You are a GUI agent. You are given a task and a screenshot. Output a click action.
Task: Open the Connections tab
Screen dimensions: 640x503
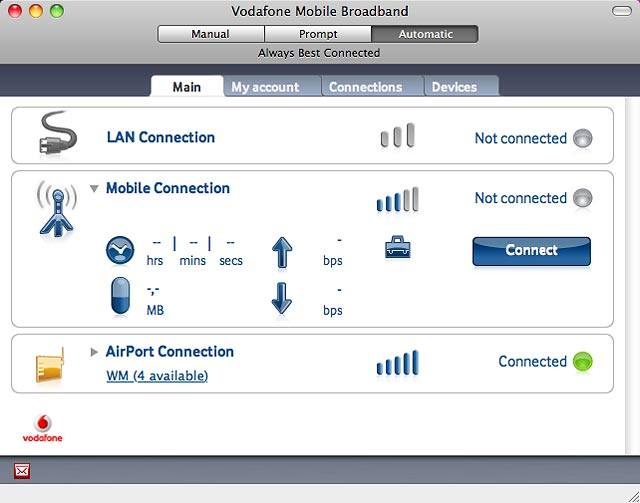[373, 87]
